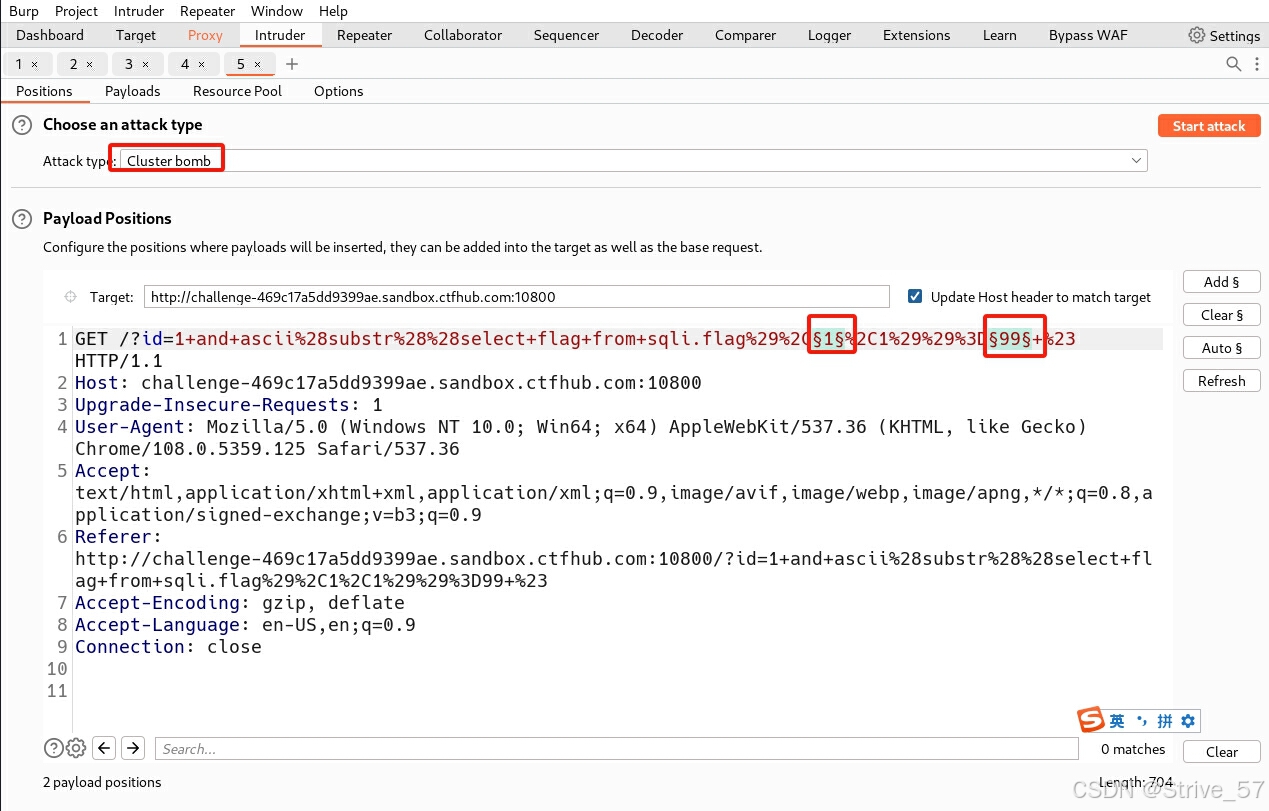
Task: Click the Host header line in request
Action: pyautogui.click(x=388, y=383)
